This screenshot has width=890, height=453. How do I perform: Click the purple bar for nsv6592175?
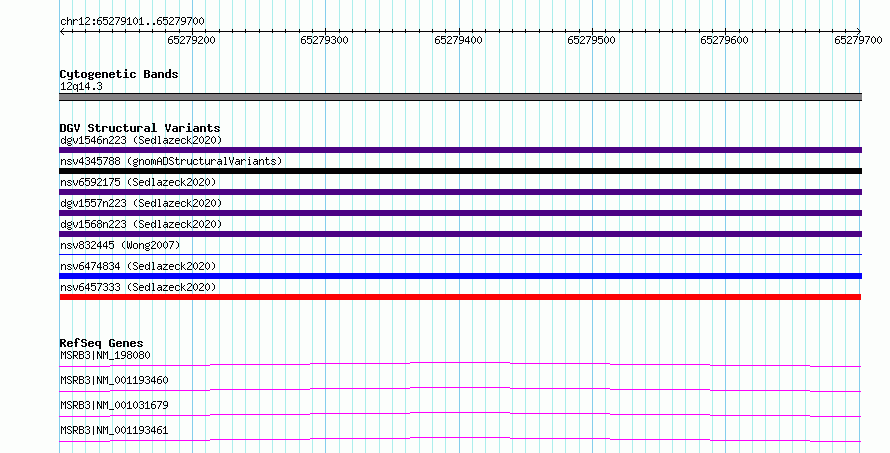[x=460, y=192]
